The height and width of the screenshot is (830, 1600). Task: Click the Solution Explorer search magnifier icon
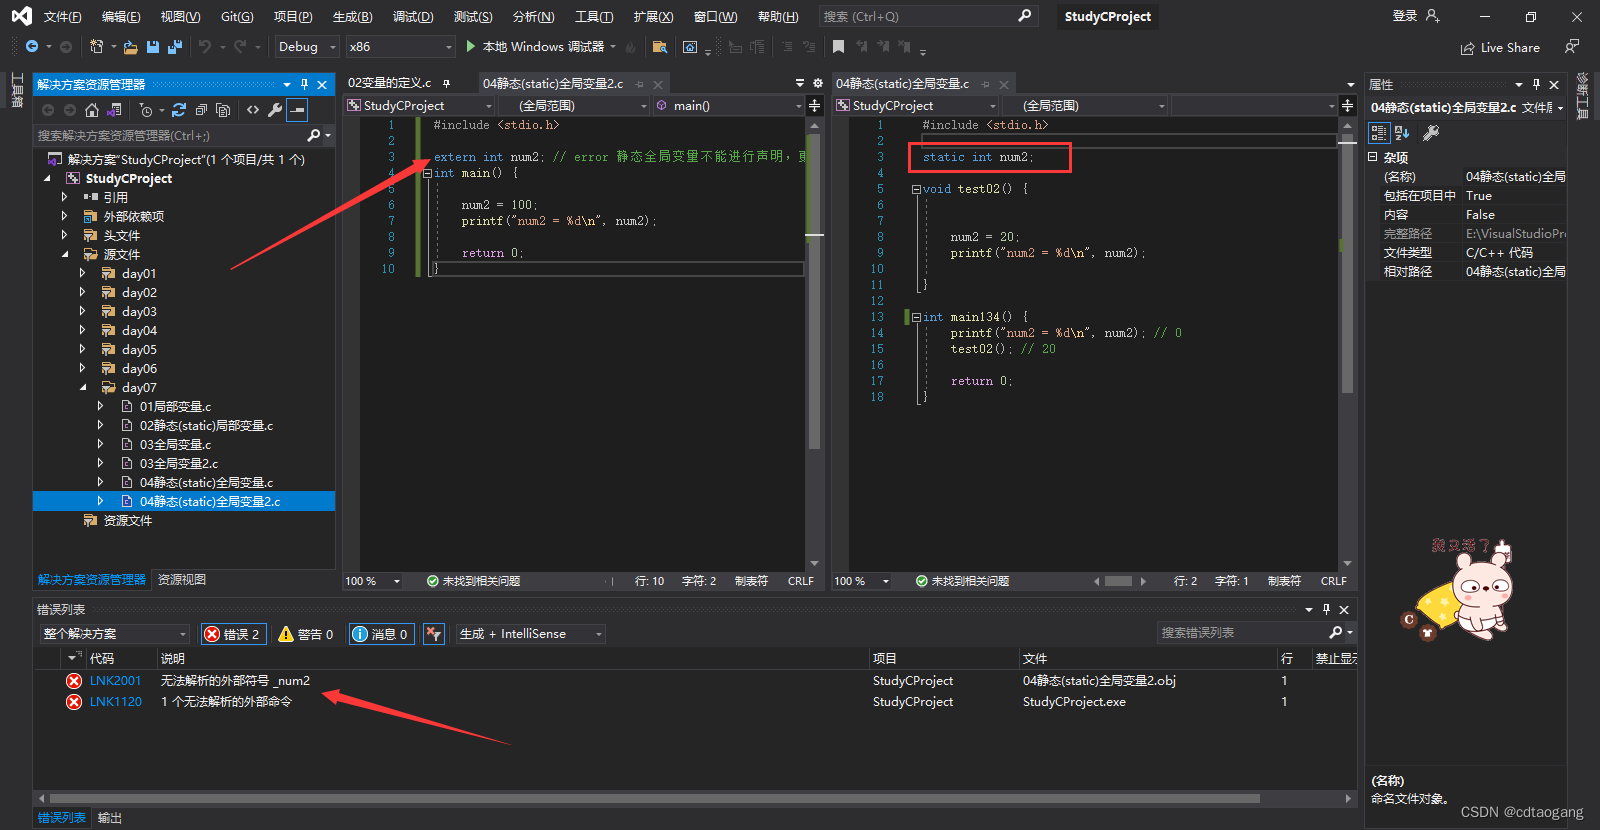coord(314,135)
